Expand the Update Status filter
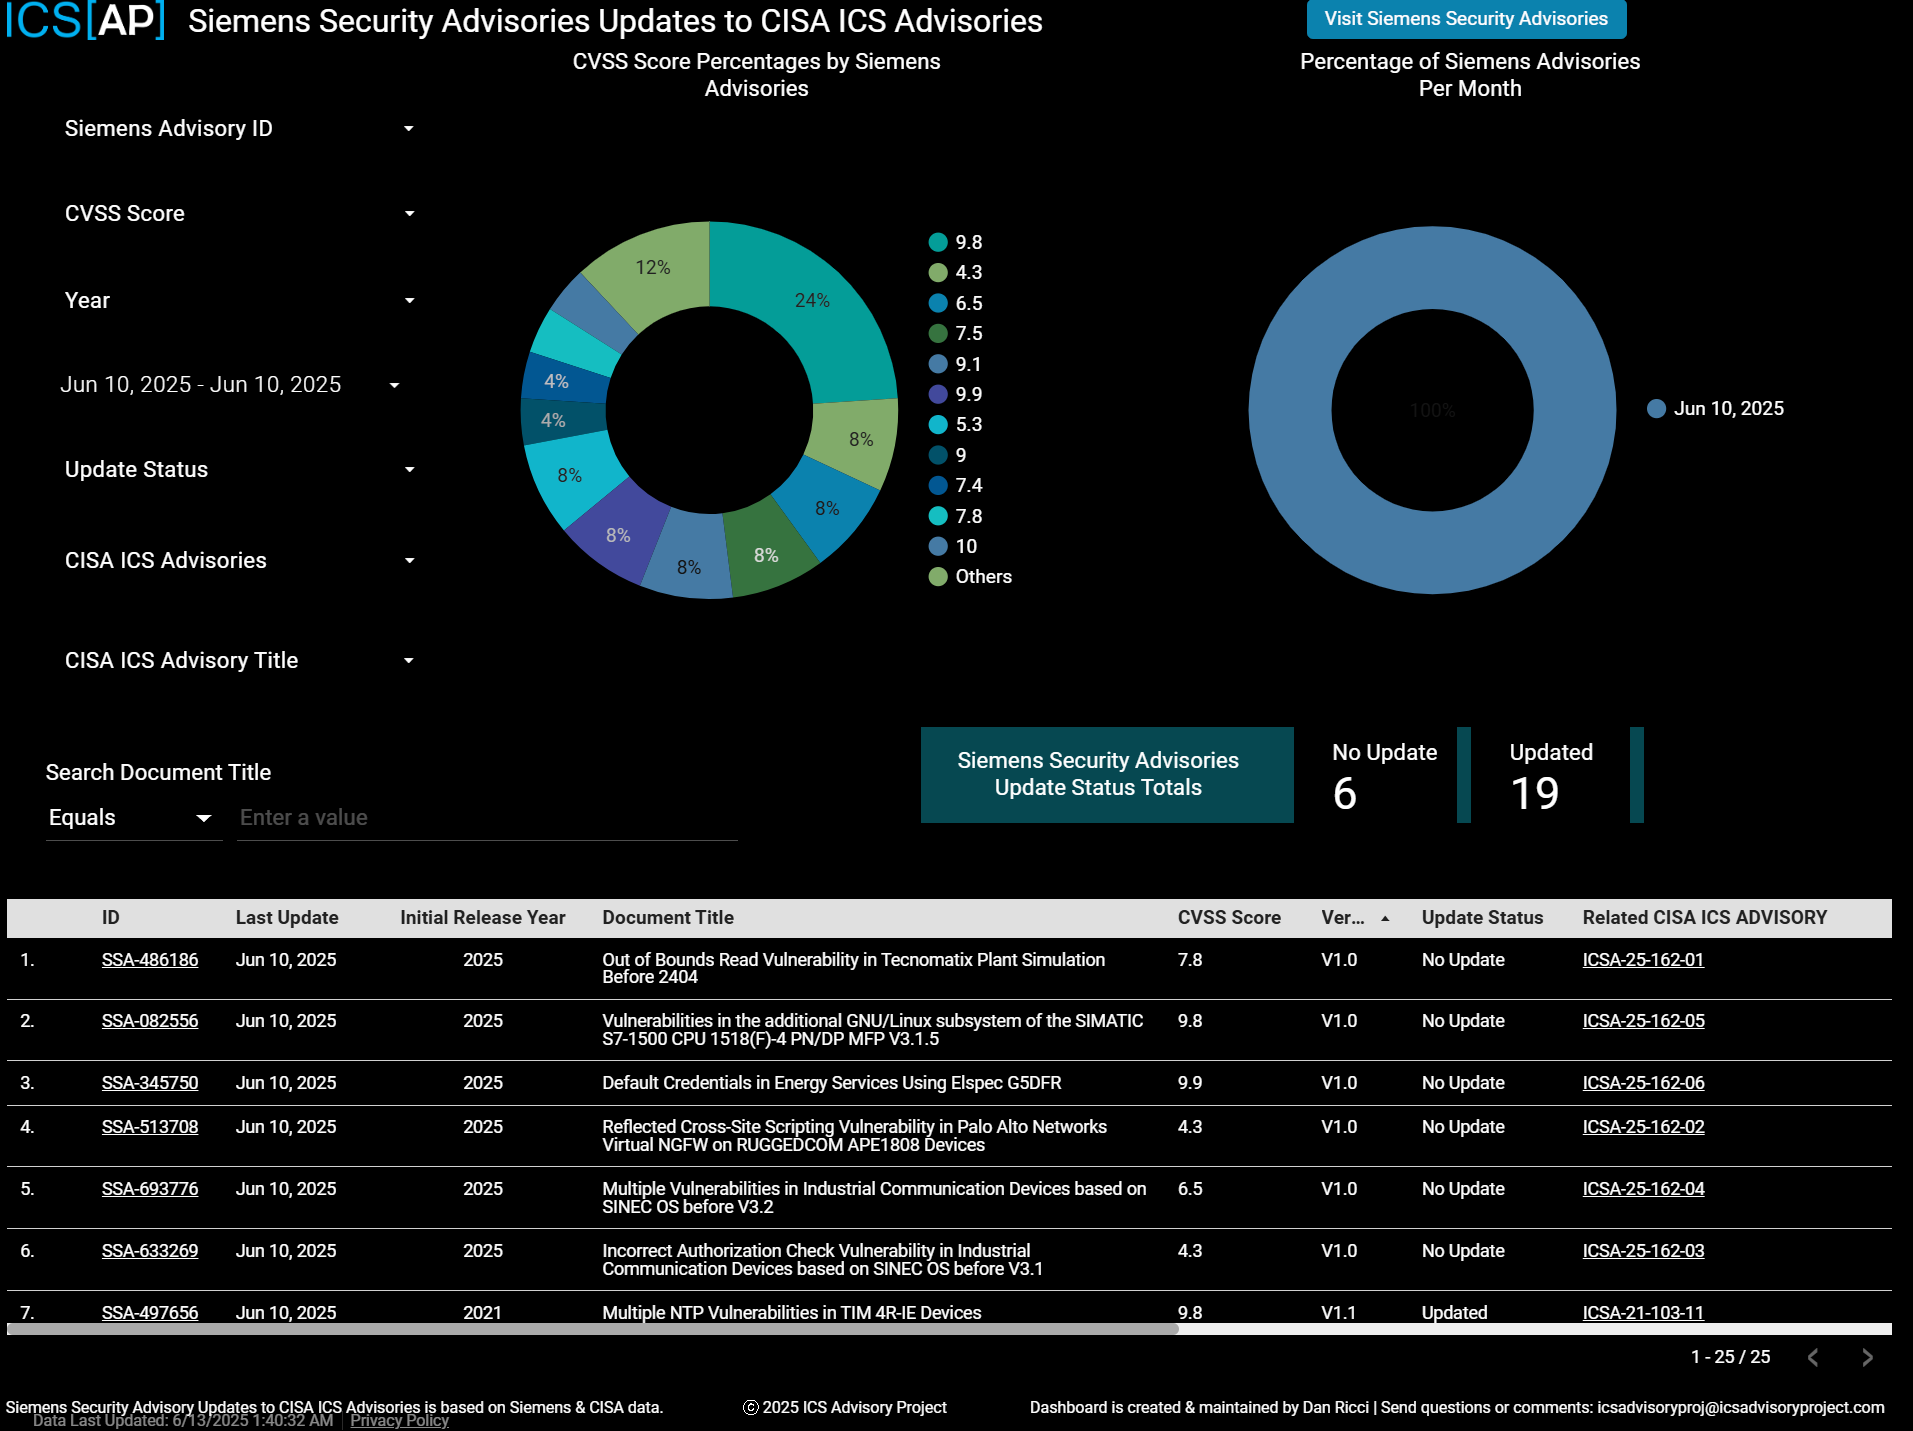The height and width of the screenshot is (1431, 1913). coord(240,469)
